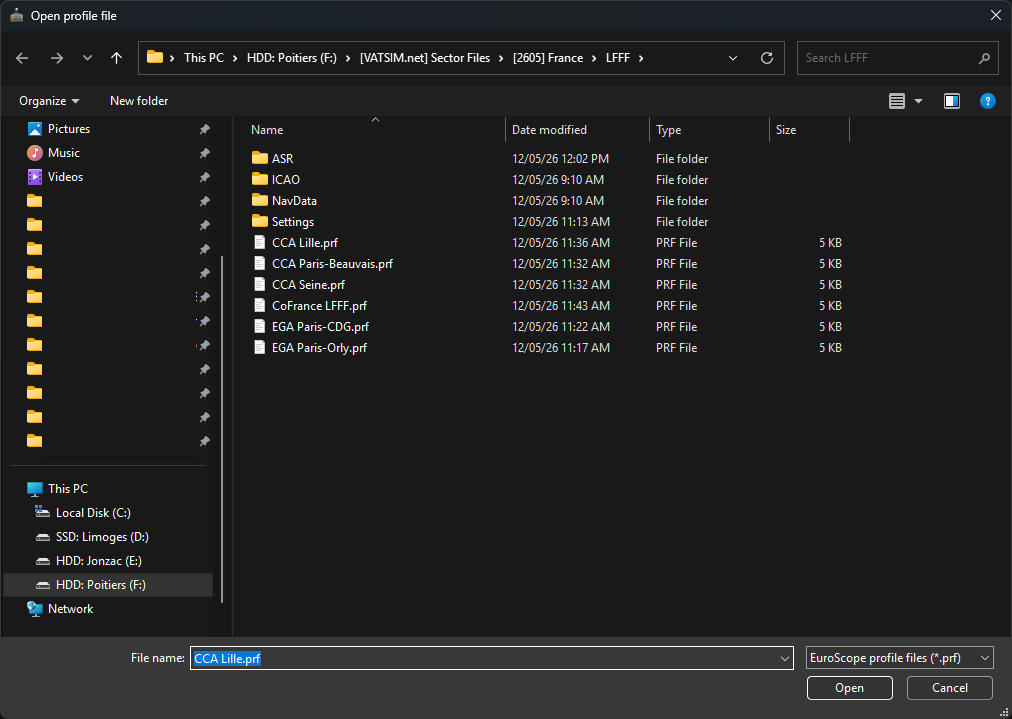
Task: Open the Help question mark button
Action: [x=987, y=101]
